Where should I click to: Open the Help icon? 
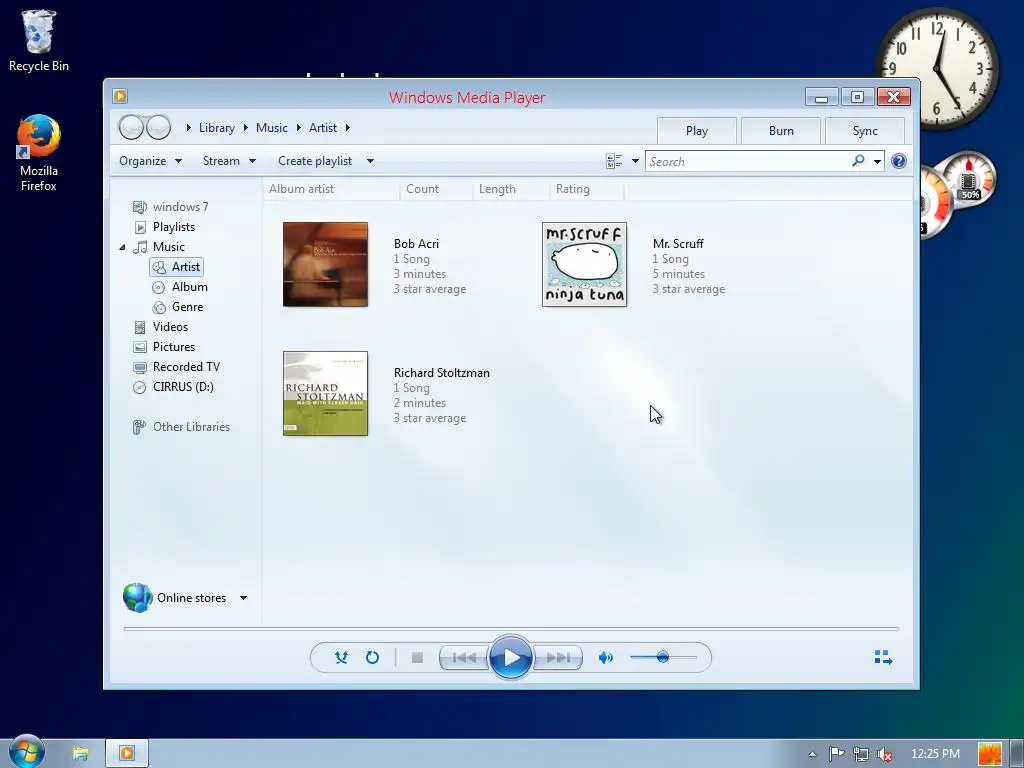click(x=899, y=161)
